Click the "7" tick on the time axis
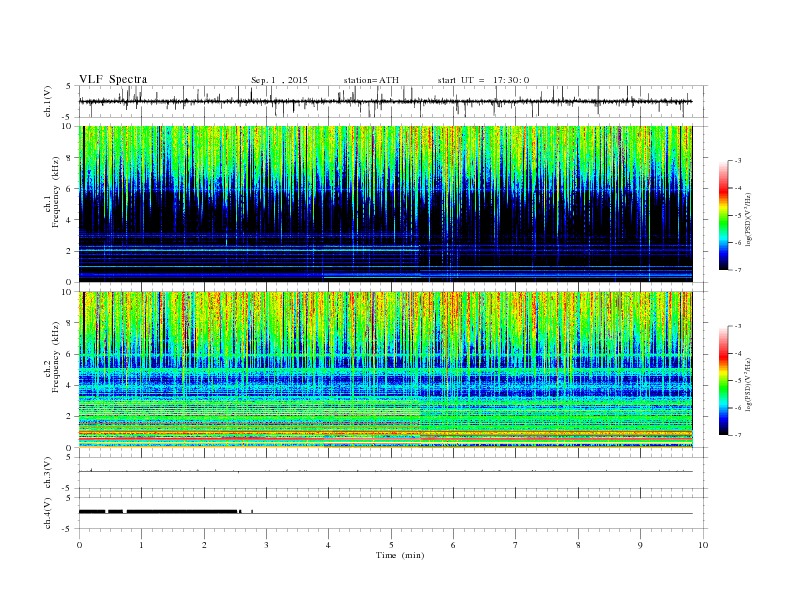 (x=516, y=545)
